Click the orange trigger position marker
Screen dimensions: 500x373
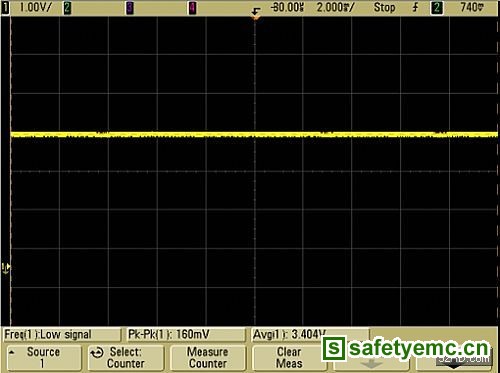point(256,14)
